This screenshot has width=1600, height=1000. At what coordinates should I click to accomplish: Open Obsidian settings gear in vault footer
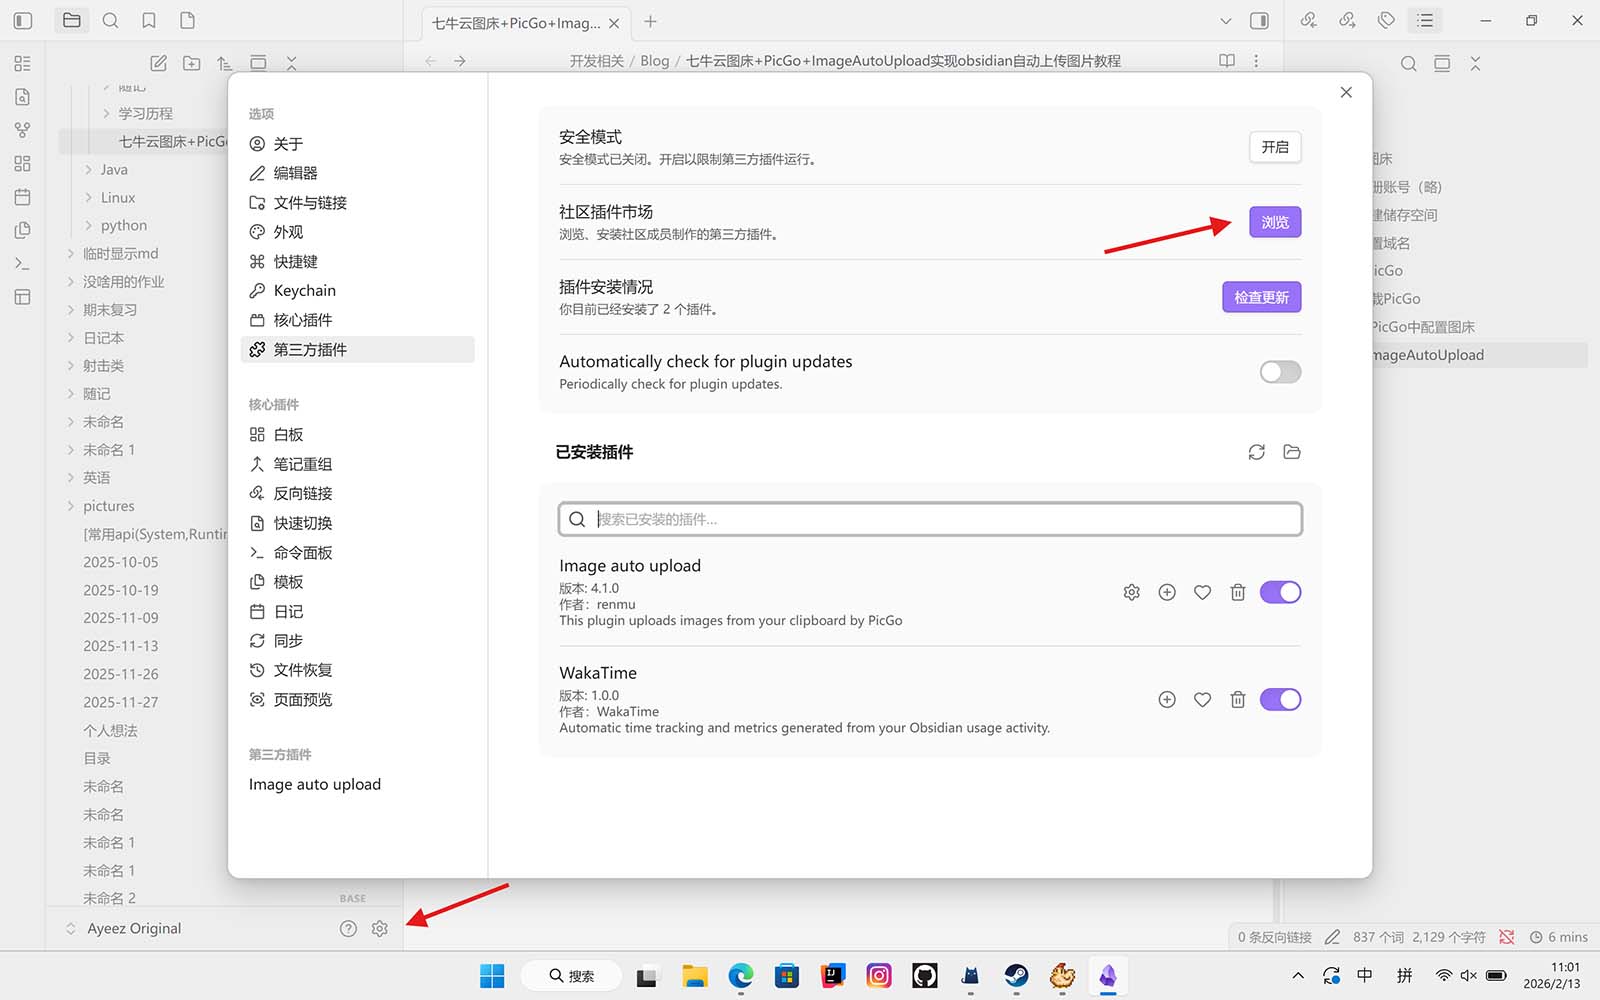pos(379,928)
